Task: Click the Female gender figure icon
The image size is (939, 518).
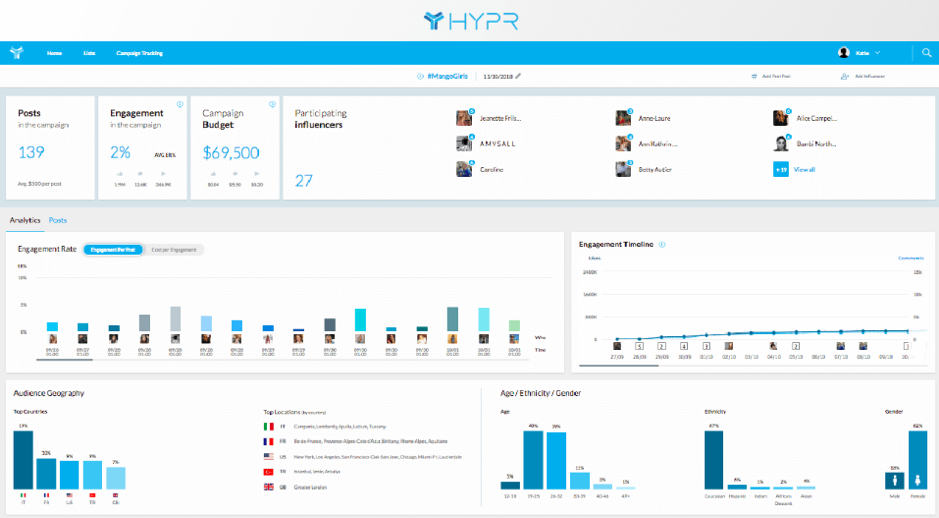Action: tap(918, 481)
